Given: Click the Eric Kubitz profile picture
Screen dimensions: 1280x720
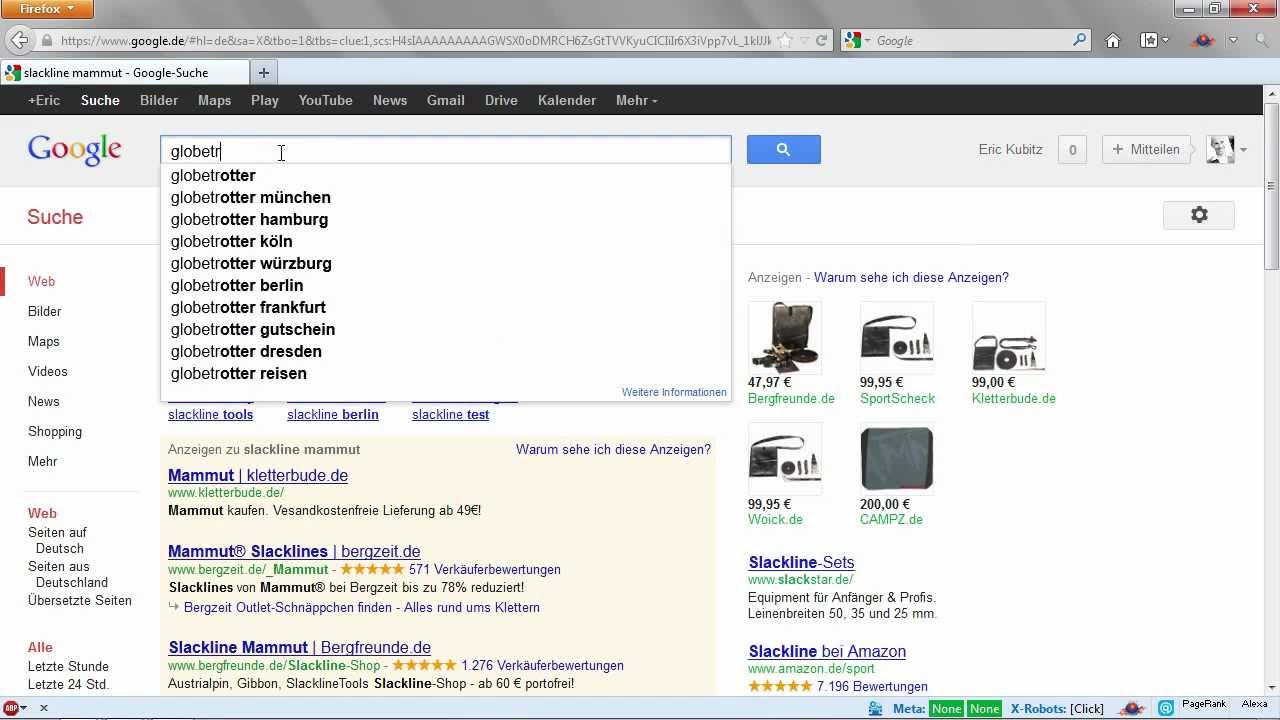Looking at the screenshot, I should (1220, 150).
